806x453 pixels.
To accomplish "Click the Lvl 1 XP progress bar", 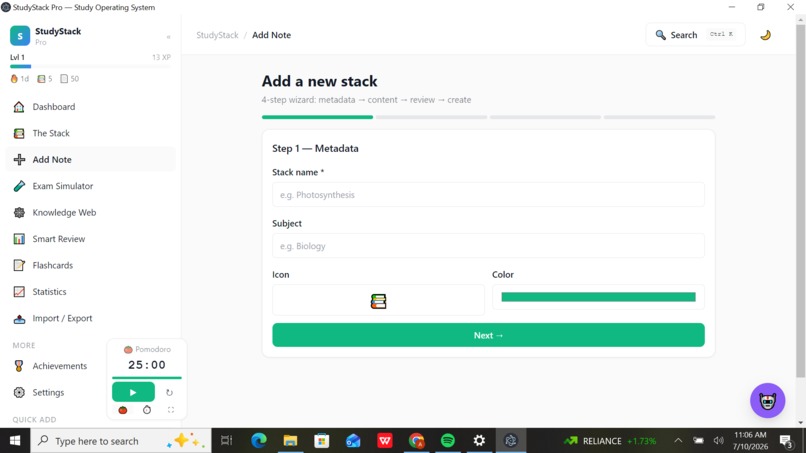I will coord(90,66).
